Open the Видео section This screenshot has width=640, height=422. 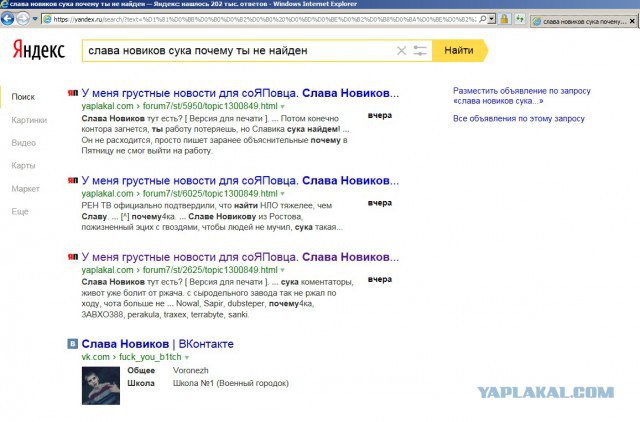[24, 143]
